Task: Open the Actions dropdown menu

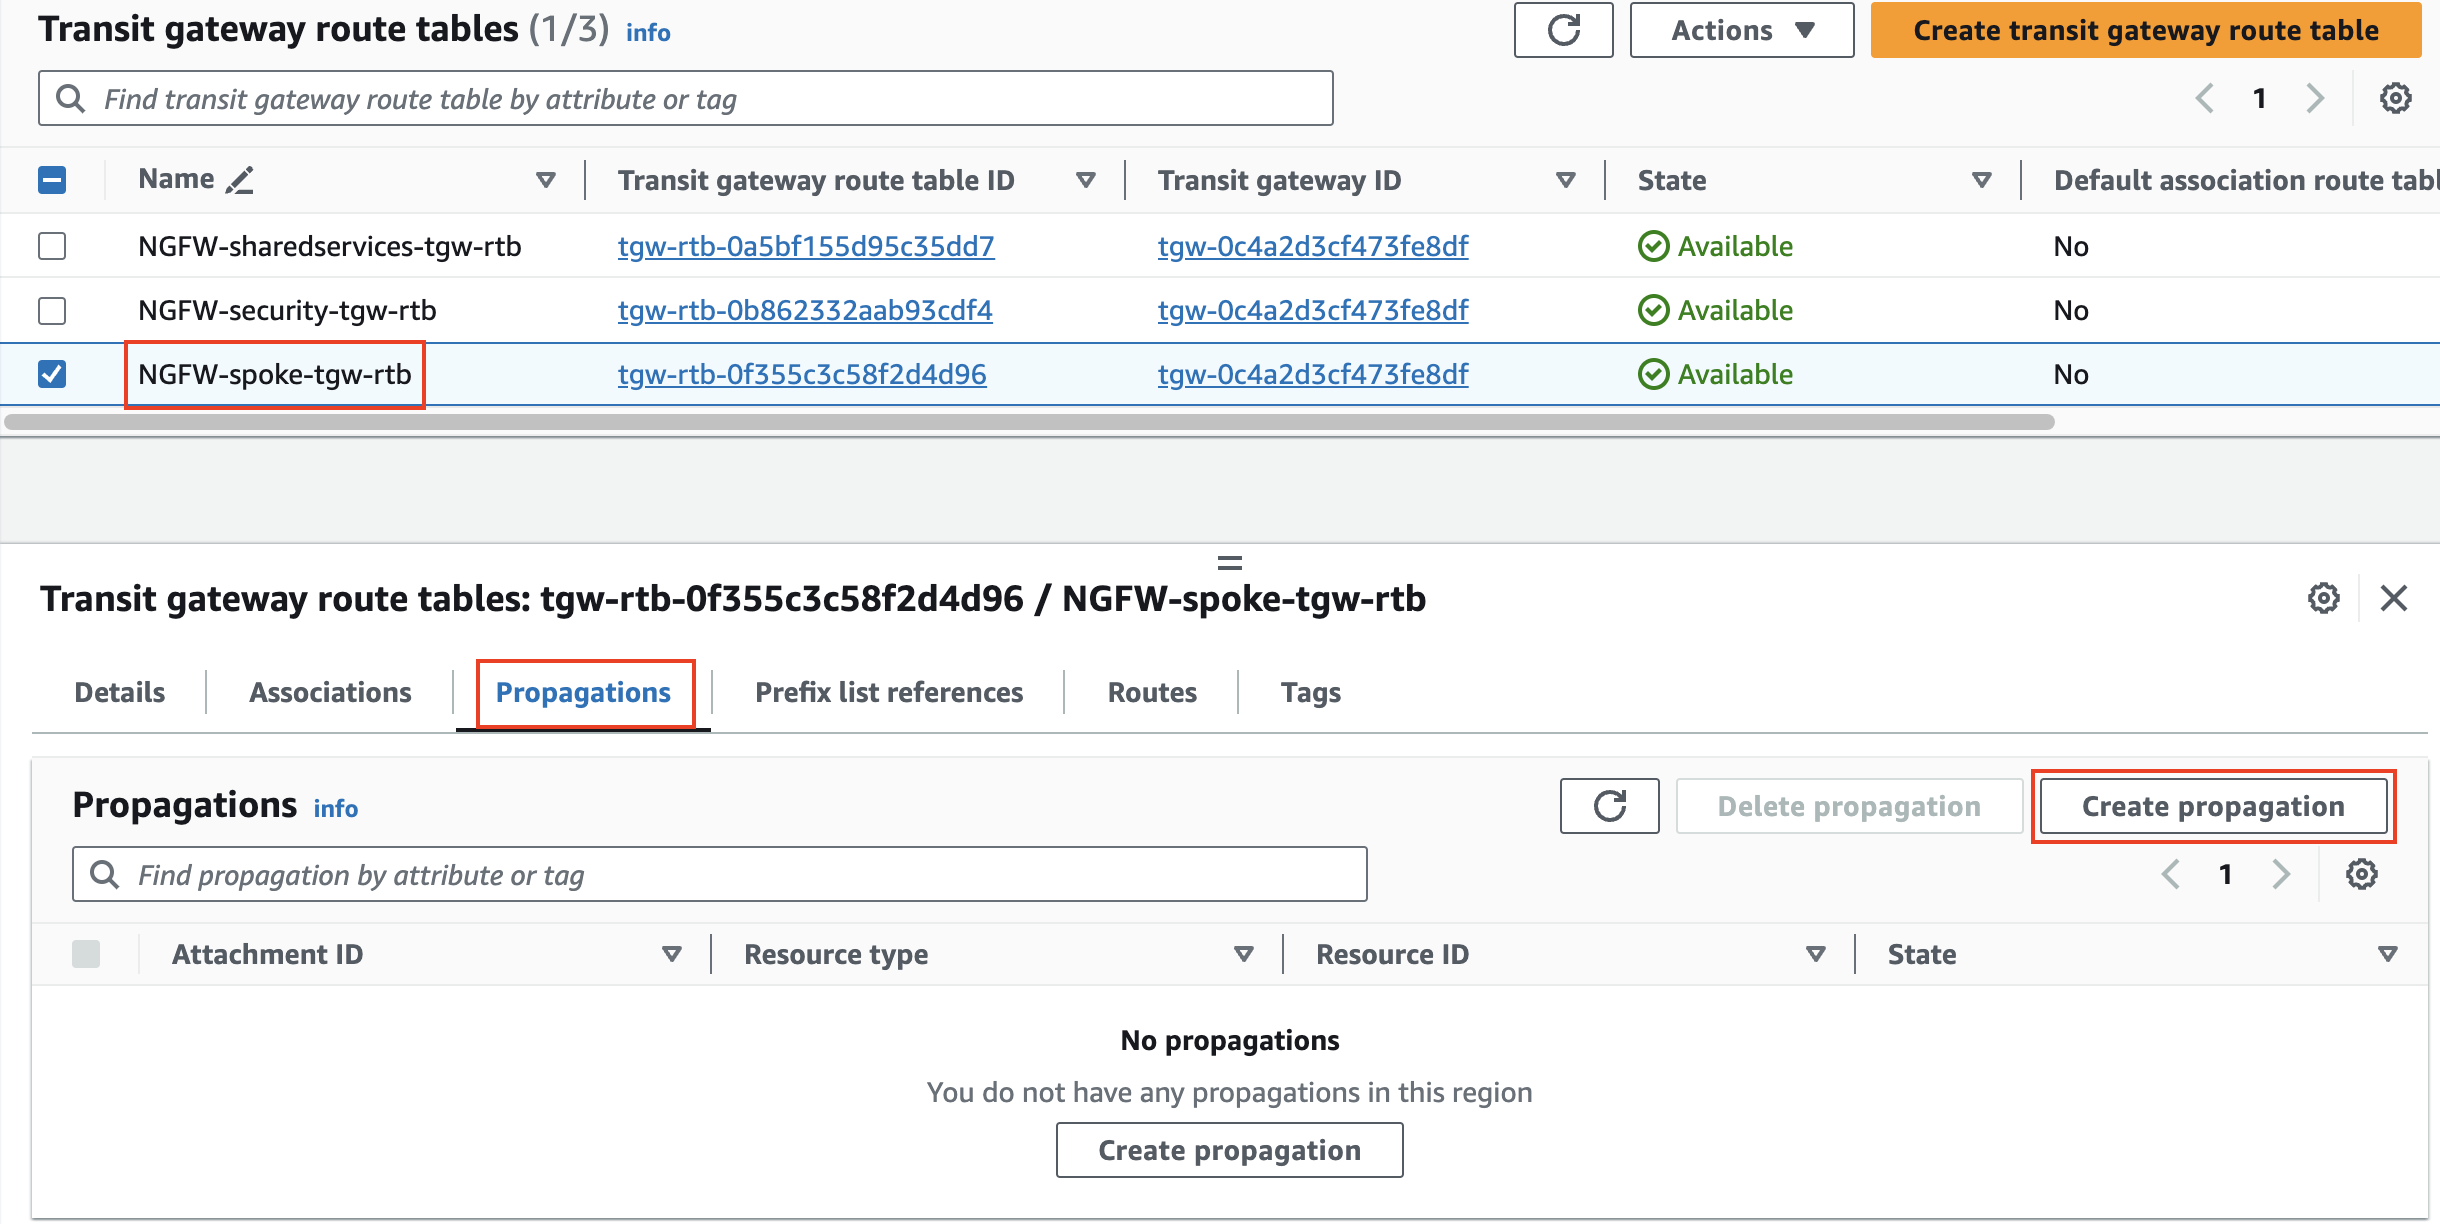Action: click(x=1742, y=30)
